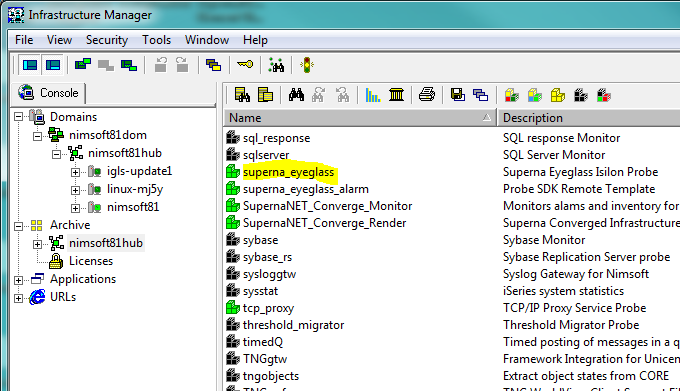Open the View menu
680x391 pixels.
(x=59, y=40)
